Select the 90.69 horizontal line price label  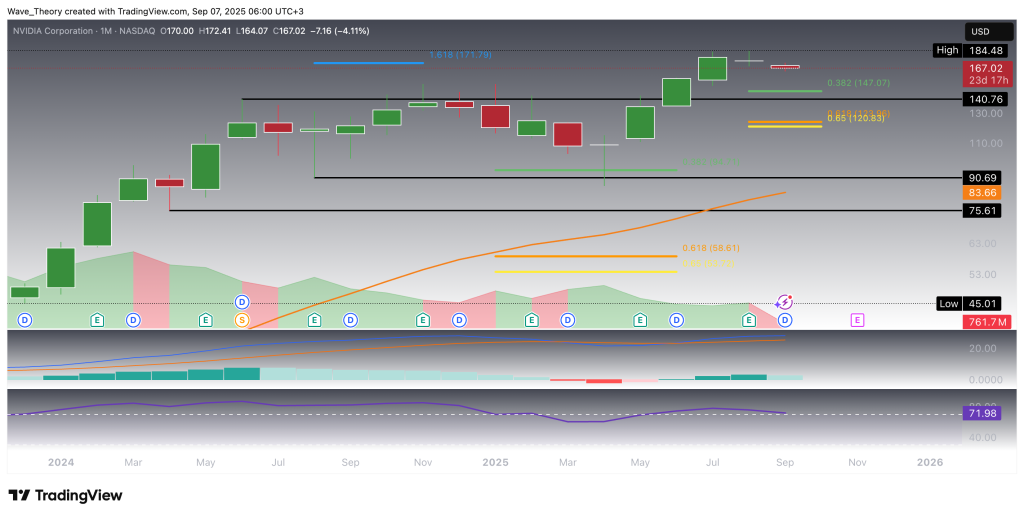[977, 178]
